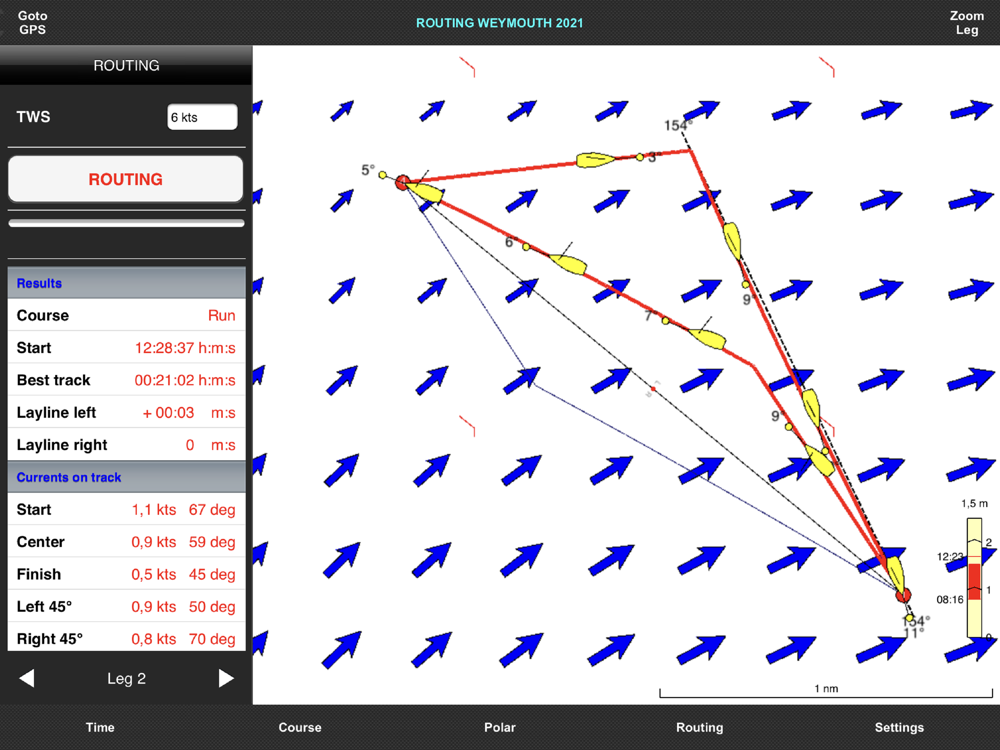Click the 12:23 tide time label
The width and height of the screenshot is (1000, 750).
pyautogui.click(x=949, y=557)
